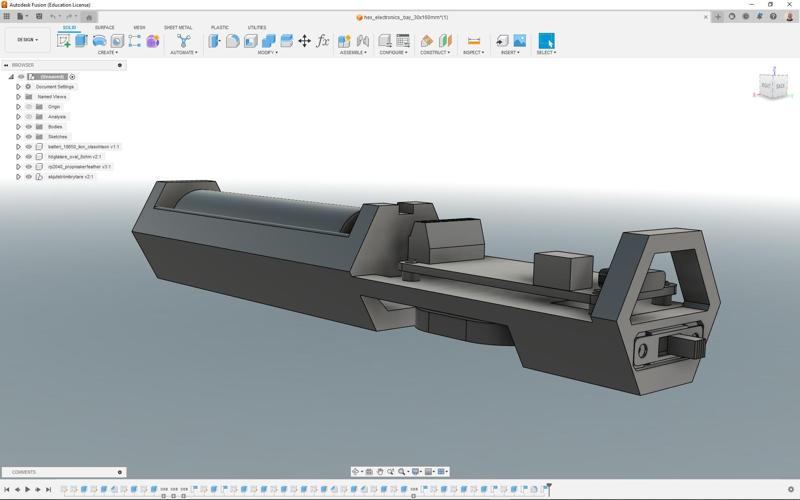Open the Construct dropdown menu
Image resolution: width=800 pixels, height=500 pixels.
pos(435,53)
